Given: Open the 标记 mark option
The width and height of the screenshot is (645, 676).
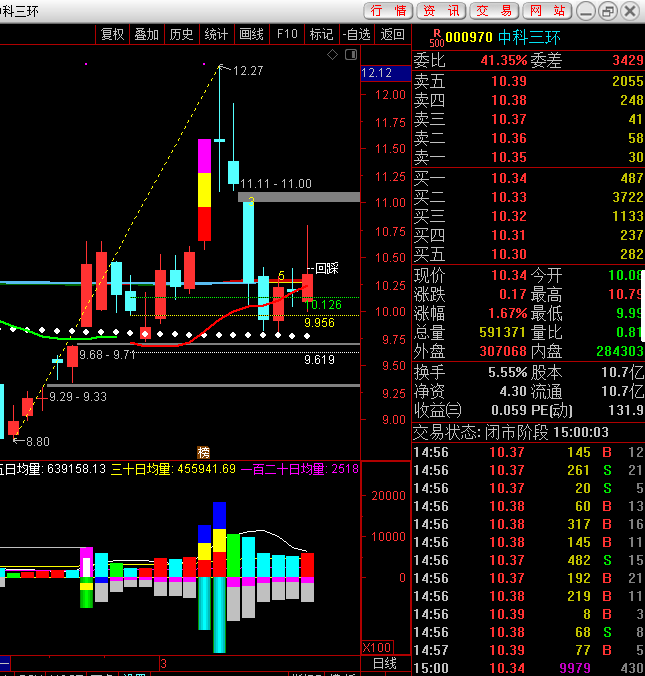Looking at the screenshot, I should (x=322, y=34).
